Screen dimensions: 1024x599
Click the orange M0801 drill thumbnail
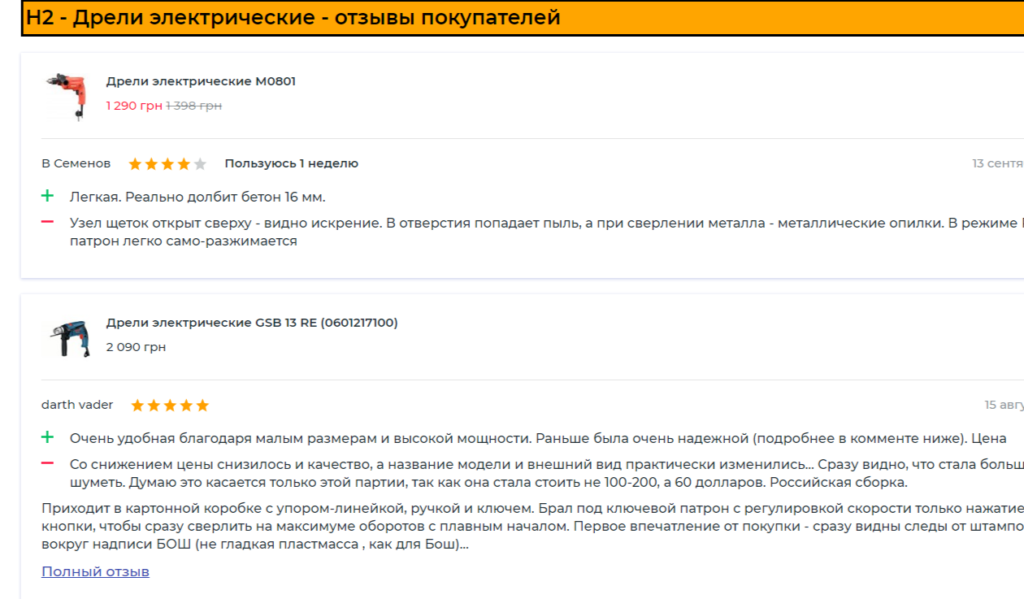click(68, 95)
